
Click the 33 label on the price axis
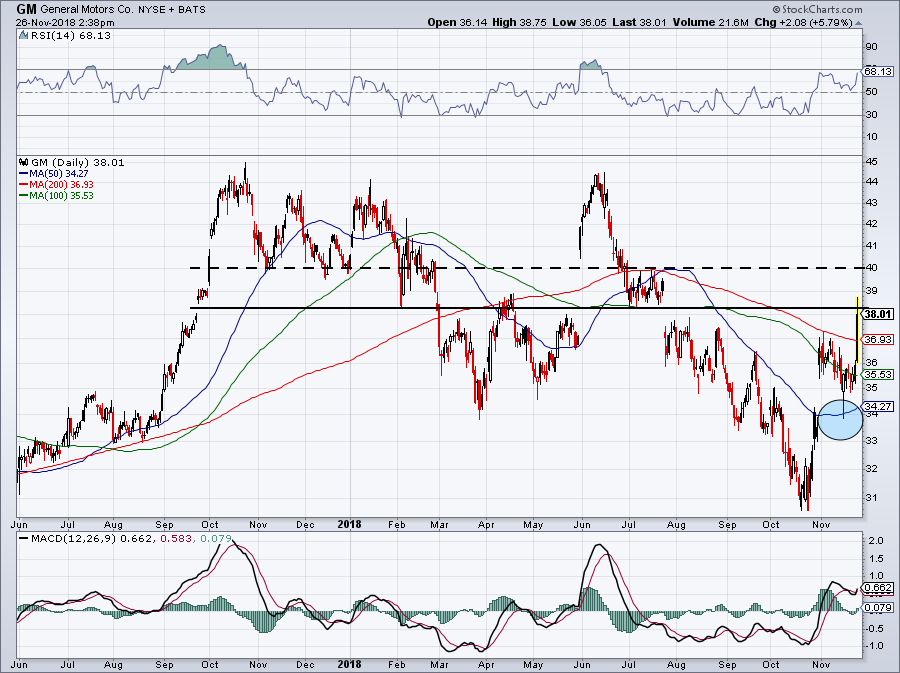coord(871,441)
